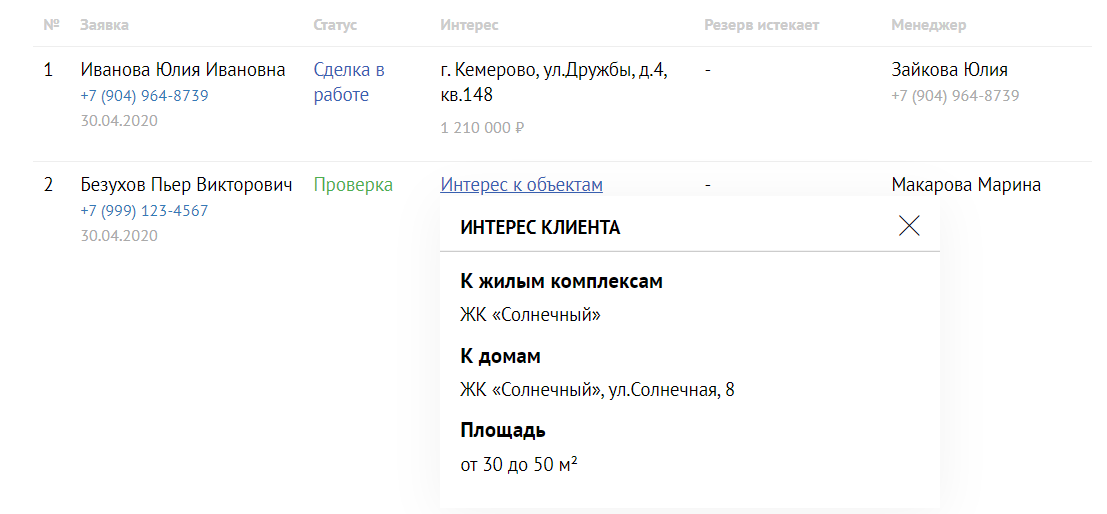Click the Проверка status label
The image size is (1107, 514).
[353, 185]
